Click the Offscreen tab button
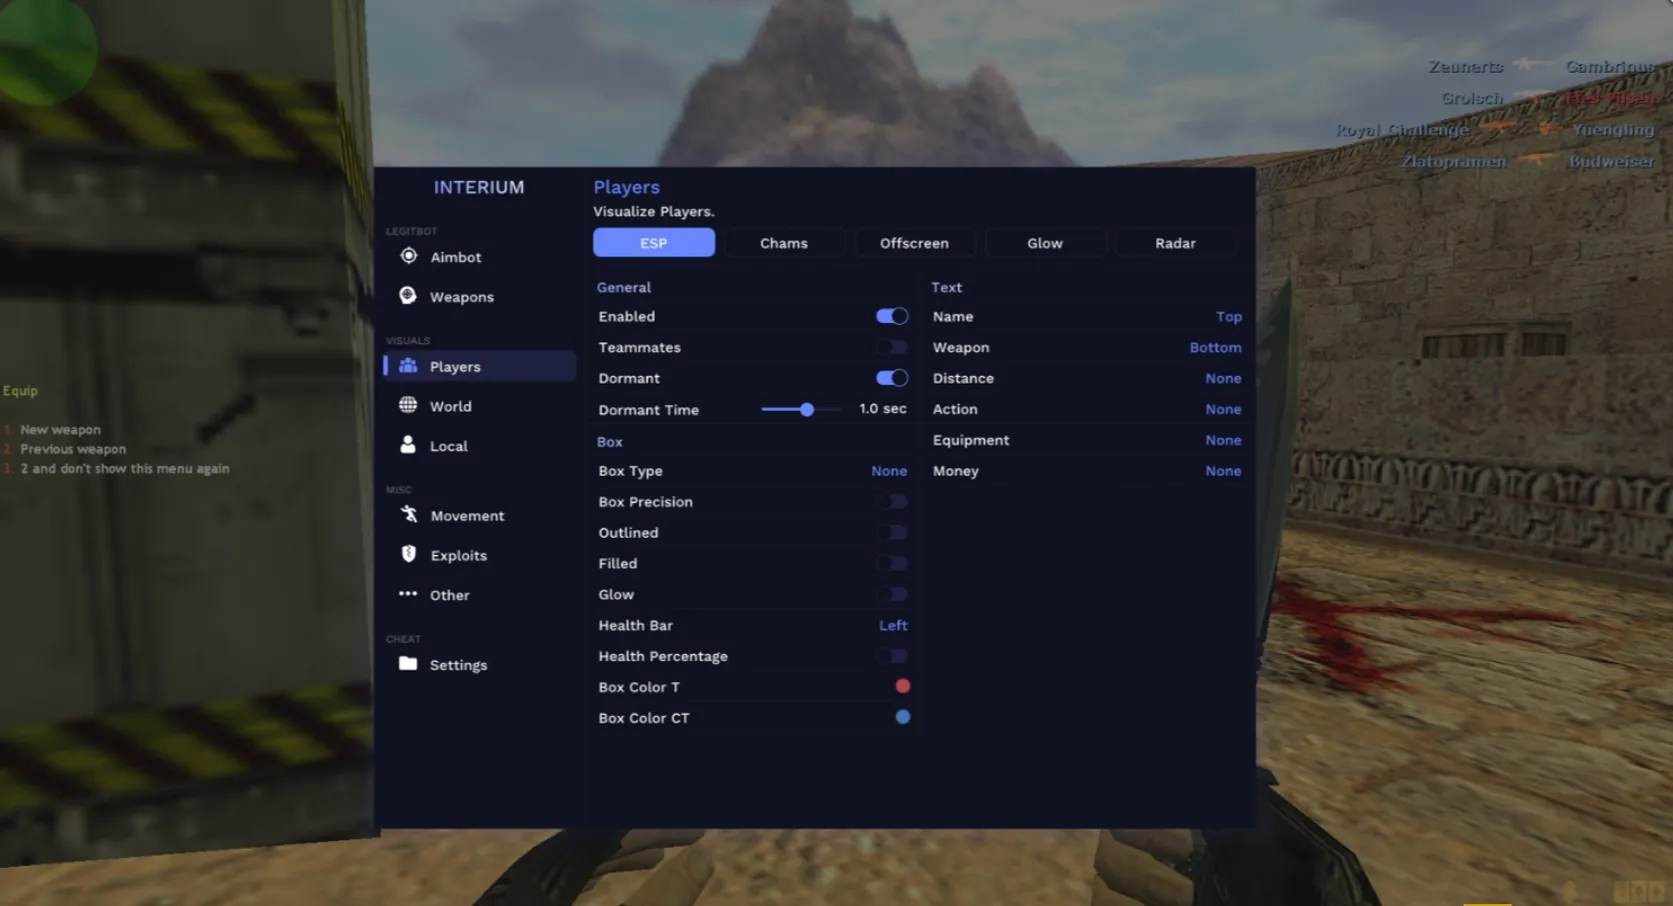 (x=914, y=243)
